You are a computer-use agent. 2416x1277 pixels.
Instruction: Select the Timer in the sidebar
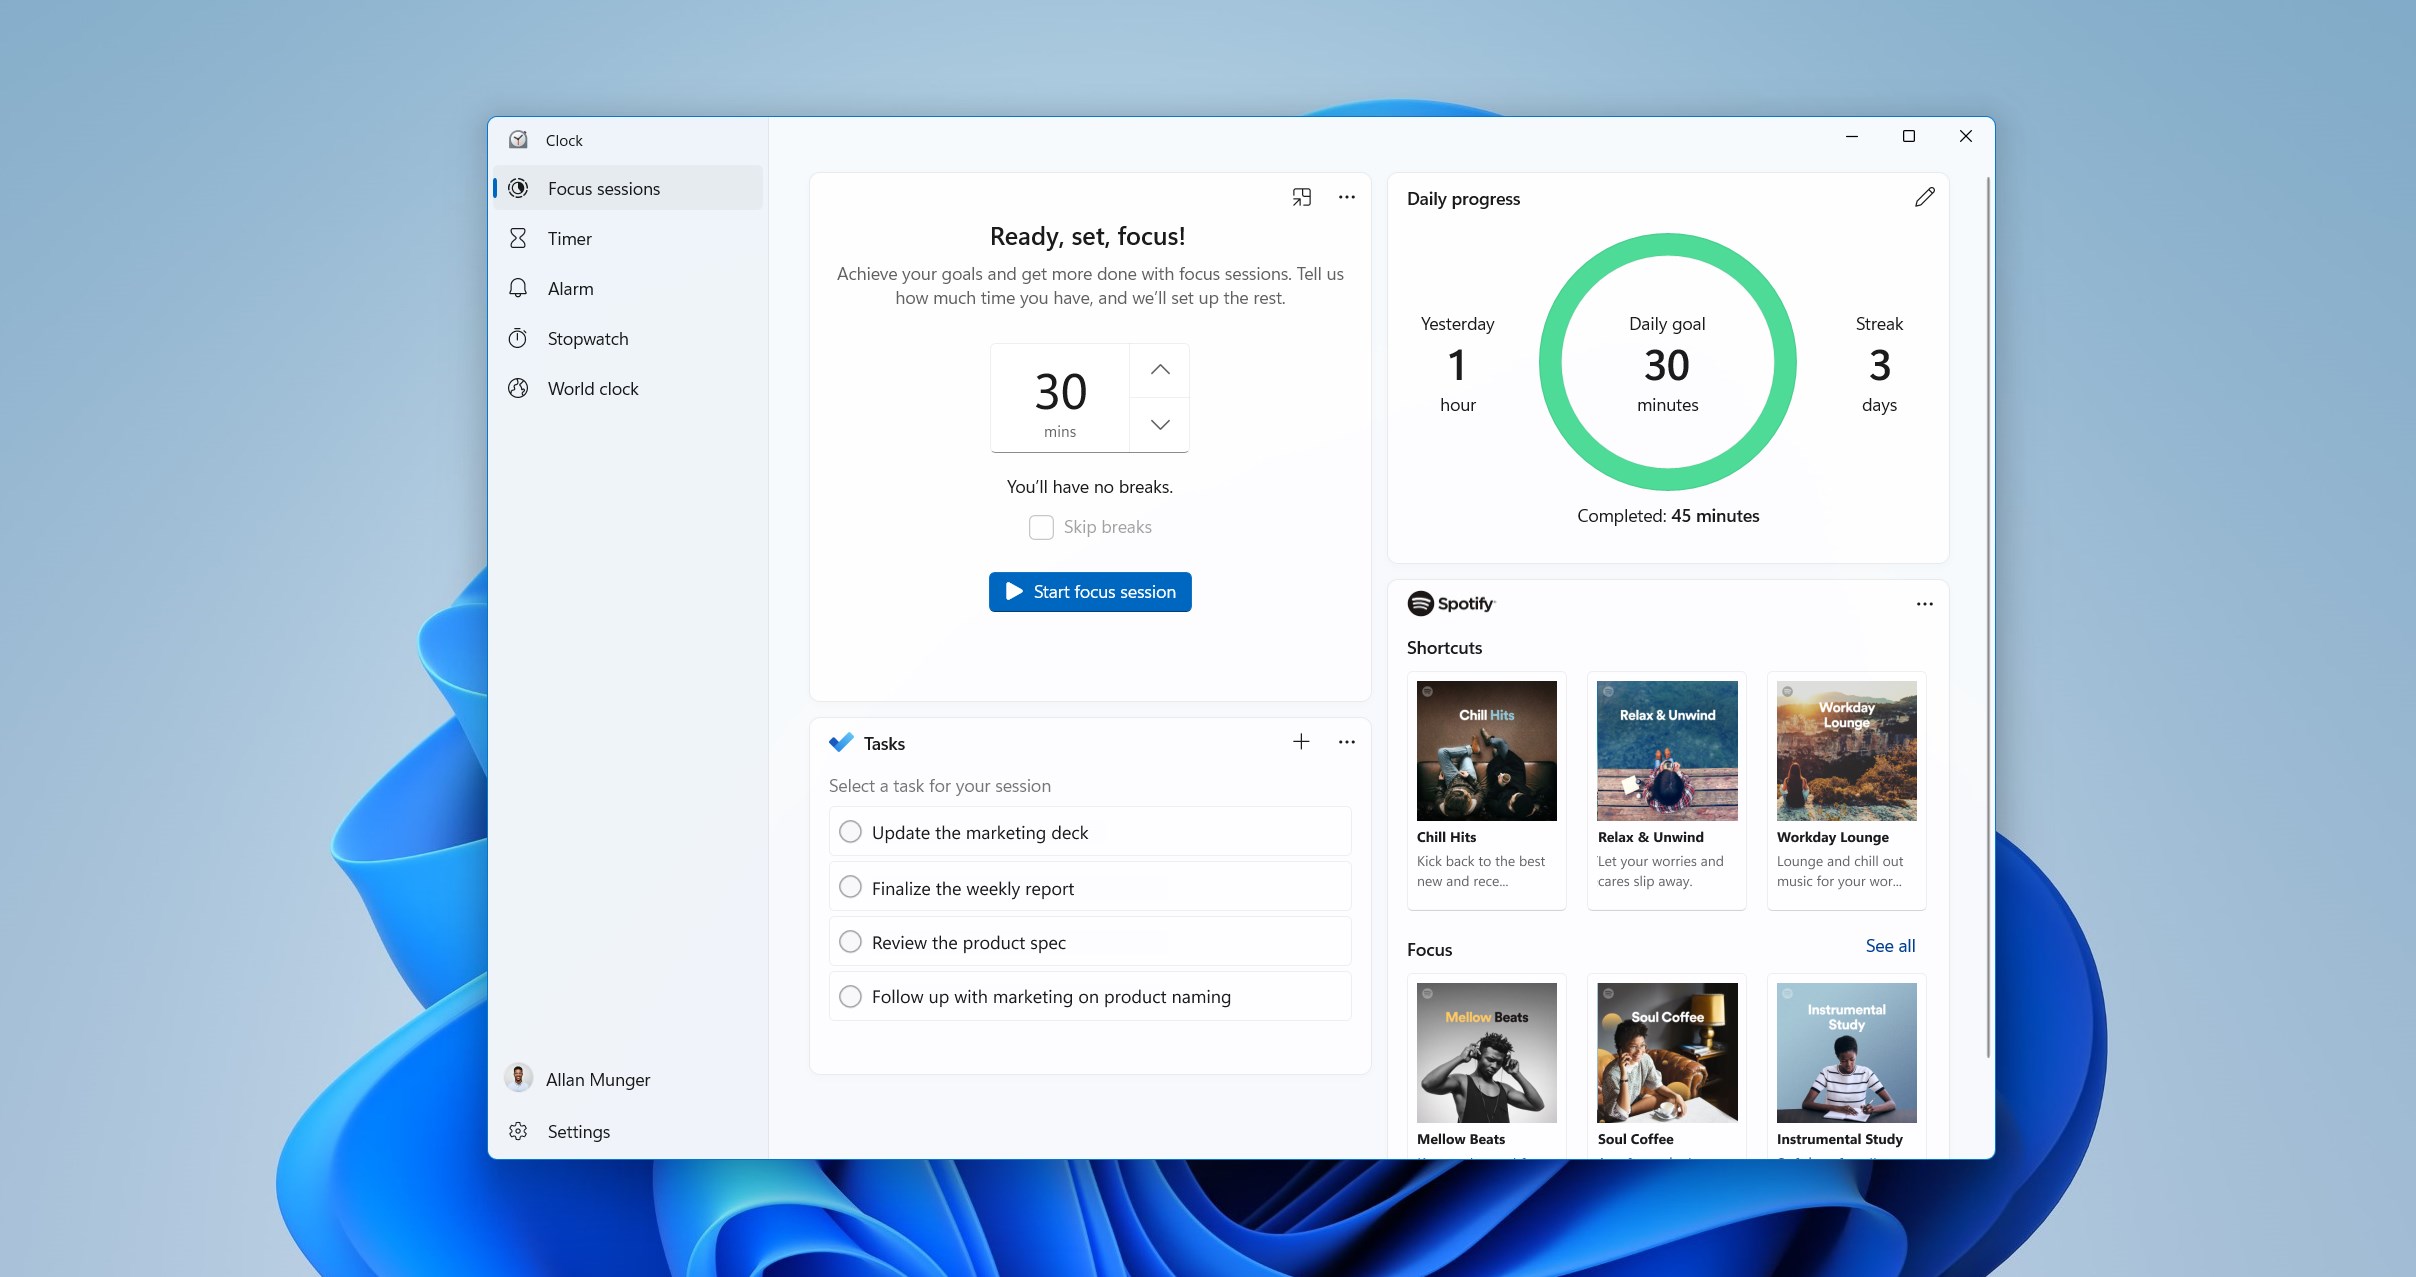(569, 238)
